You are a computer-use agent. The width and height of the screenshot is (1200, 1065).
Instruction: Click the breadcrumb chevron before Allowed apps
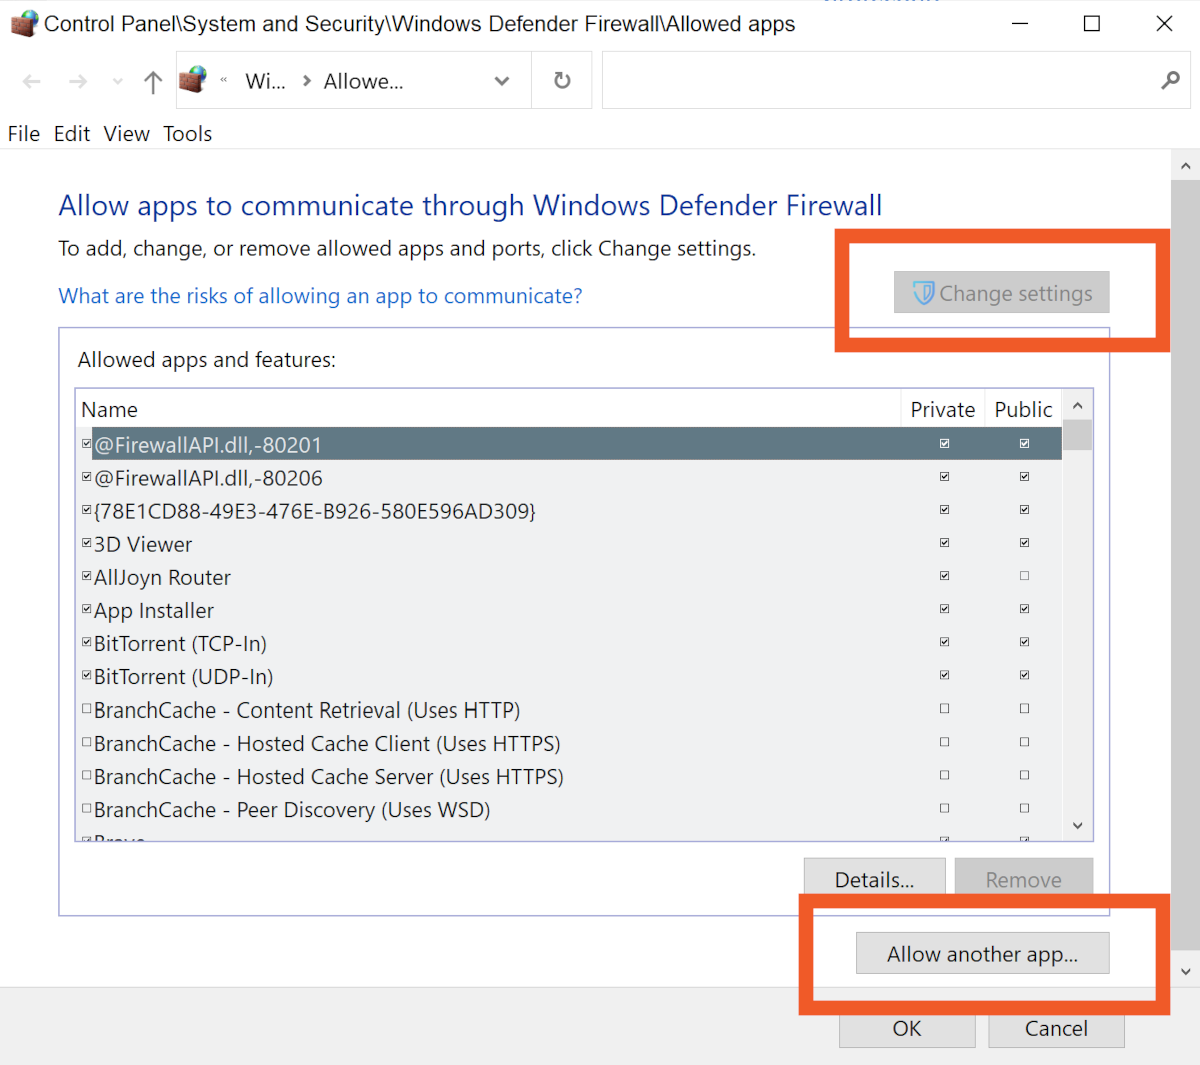[307, 81]
